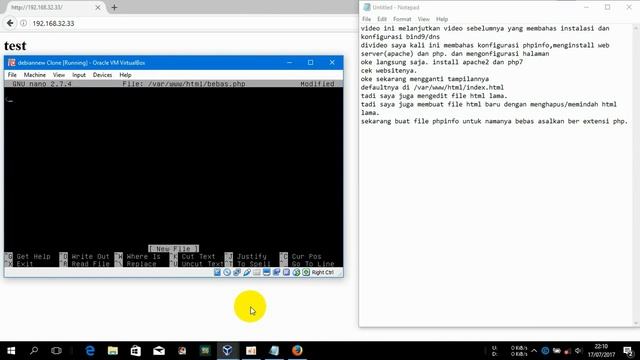Open VirtualBox Input menu
640x360 pixels.
[79, 75]
